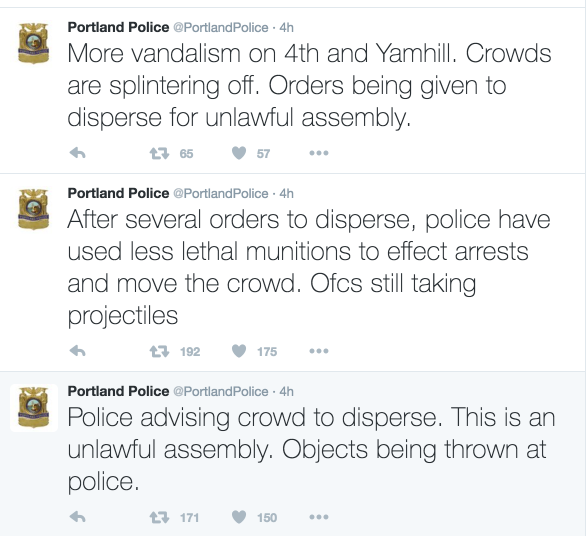Open Portland Police profile name on first tweet
Screen dimensions: 586x536
118,27
